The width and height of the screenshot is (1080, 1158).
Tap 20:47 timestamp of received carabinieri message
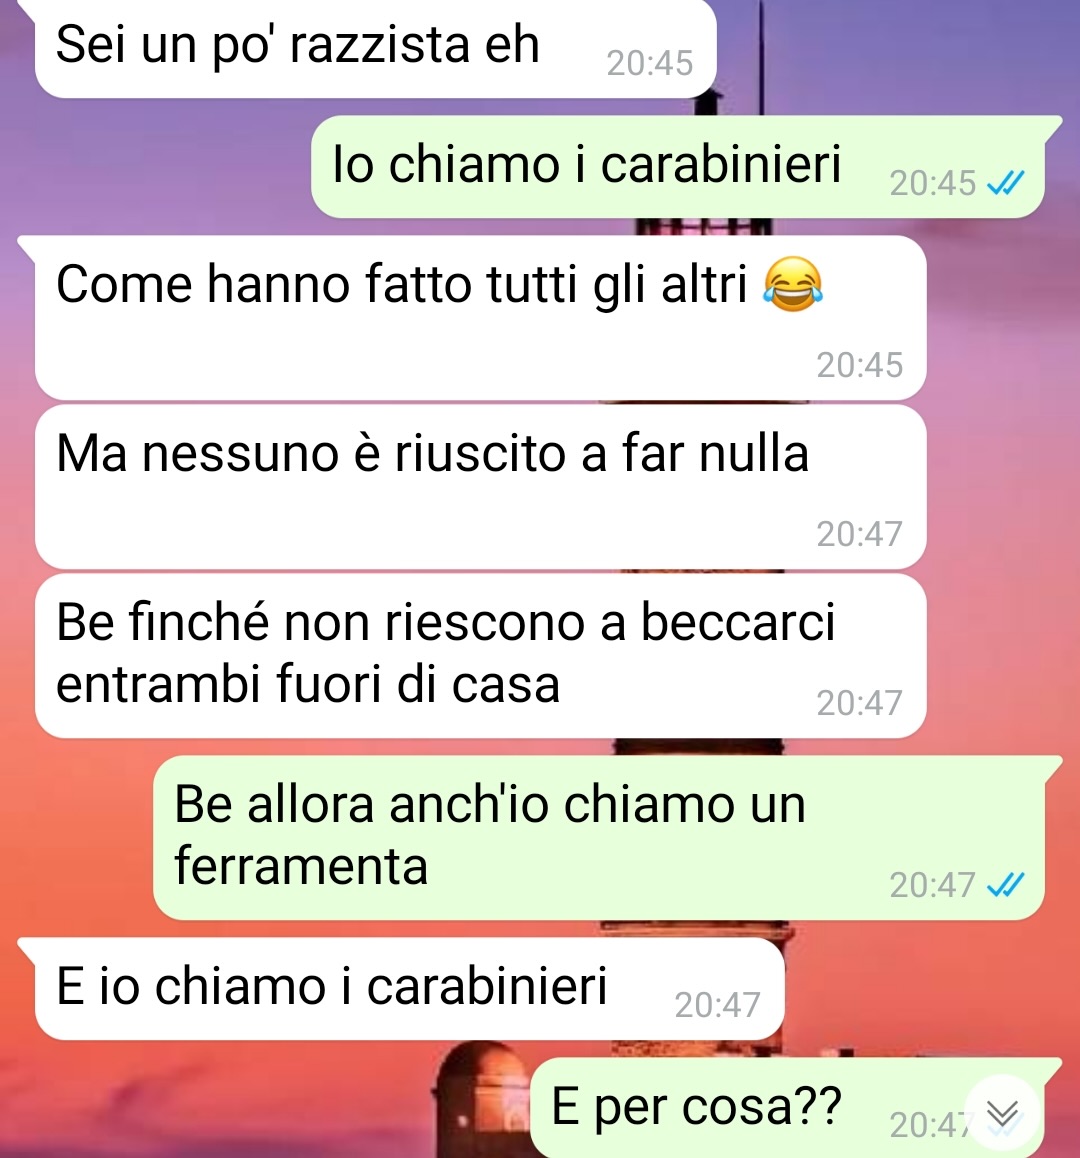[717, 1005]
